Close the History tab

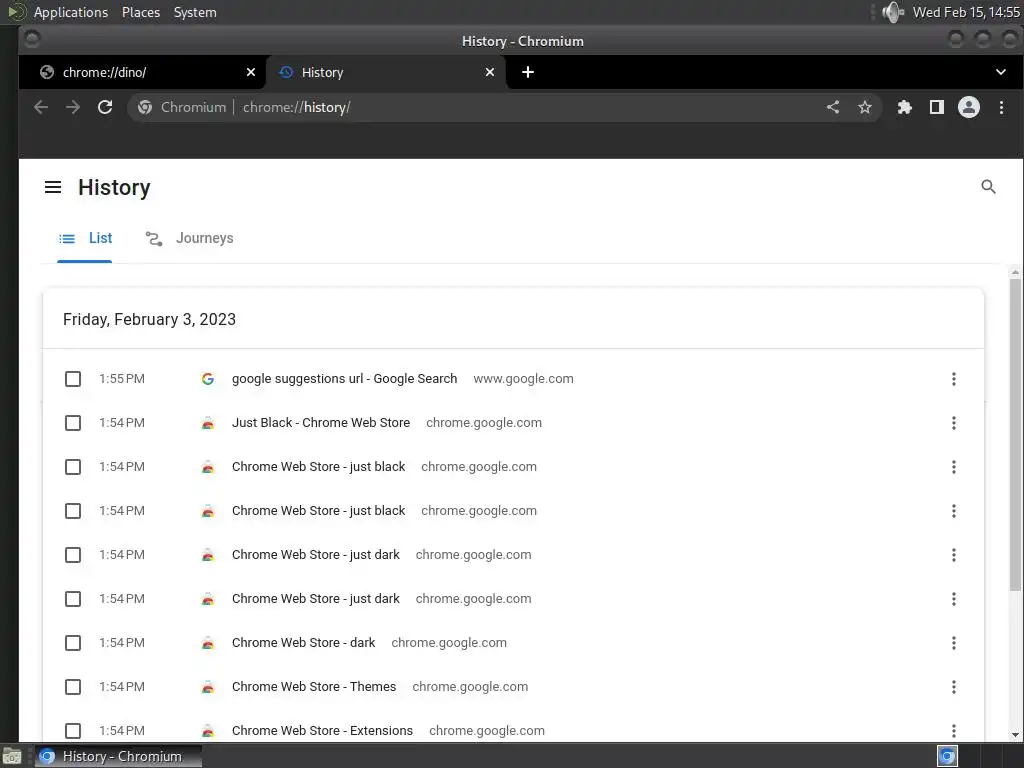click(x=490, y=72)
